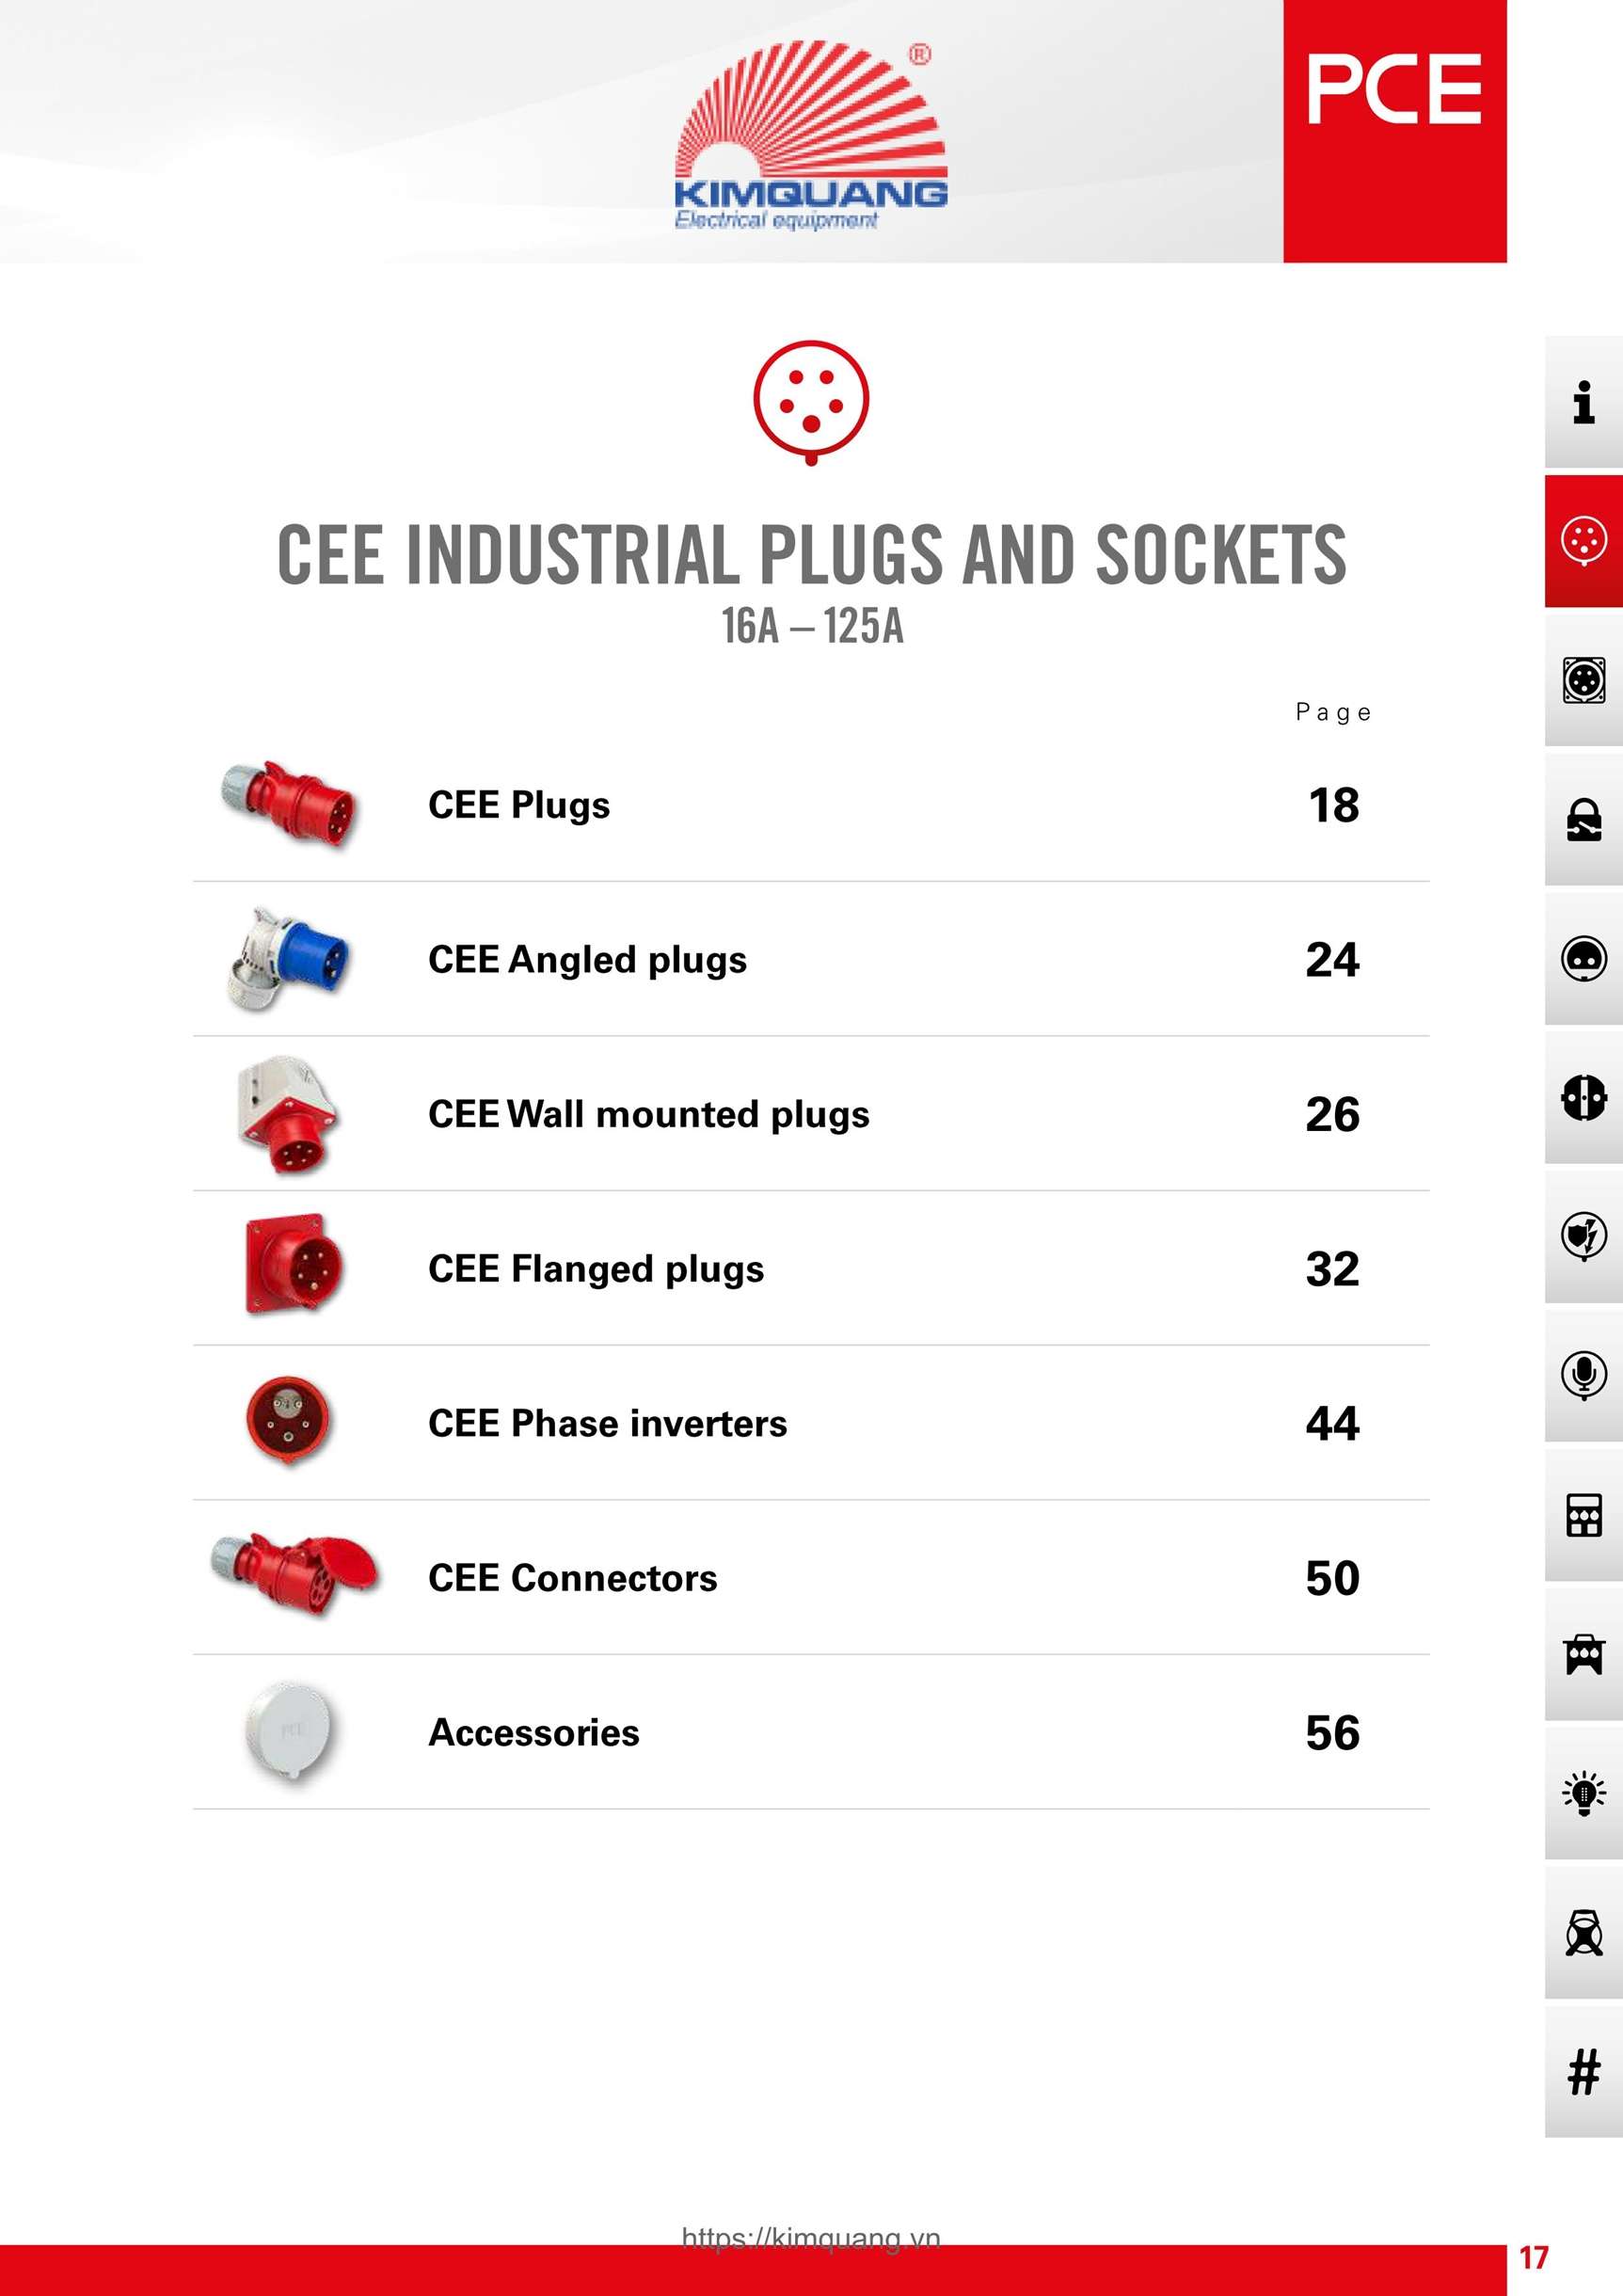The width and height of the screenshot is (1623, 2296).
Task: Click the CEE Flanged plugs product image
Action: pos(293,1265)
